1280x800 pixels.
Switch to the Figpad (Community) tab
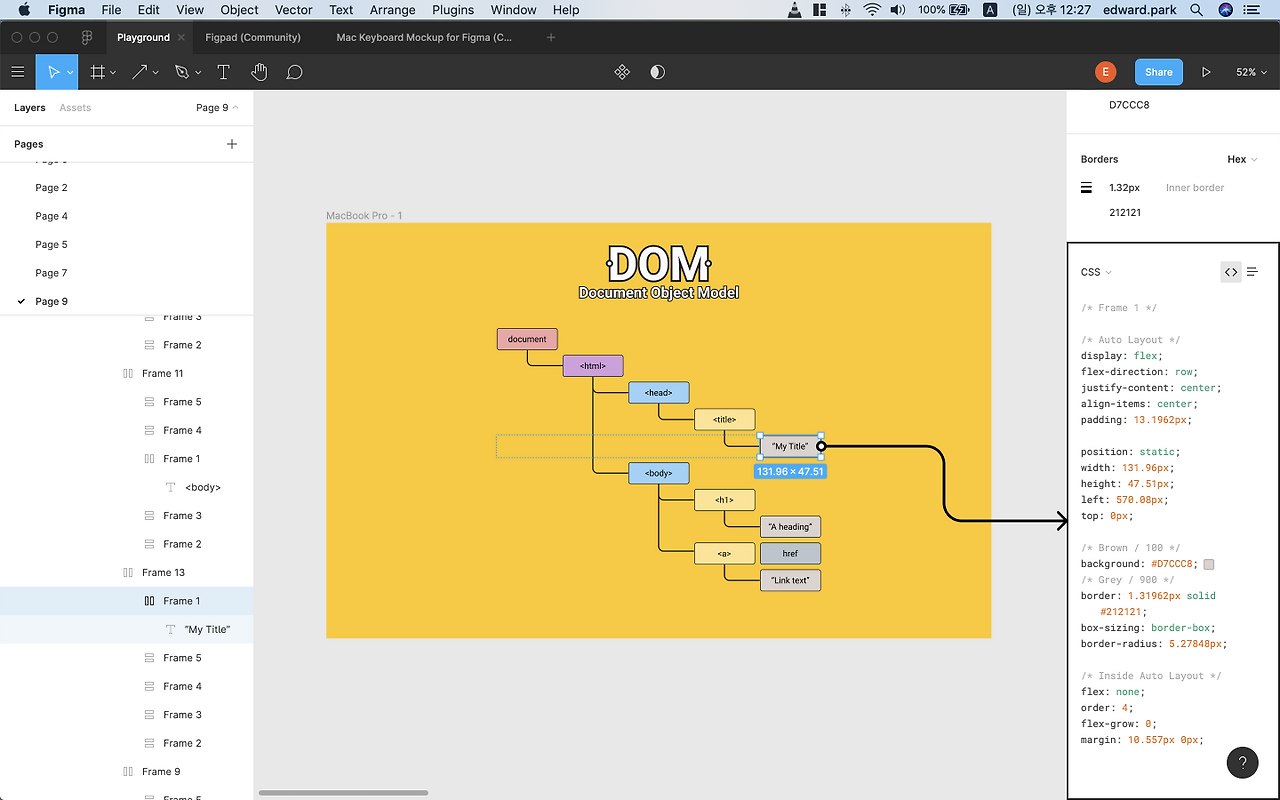[253, 37]
